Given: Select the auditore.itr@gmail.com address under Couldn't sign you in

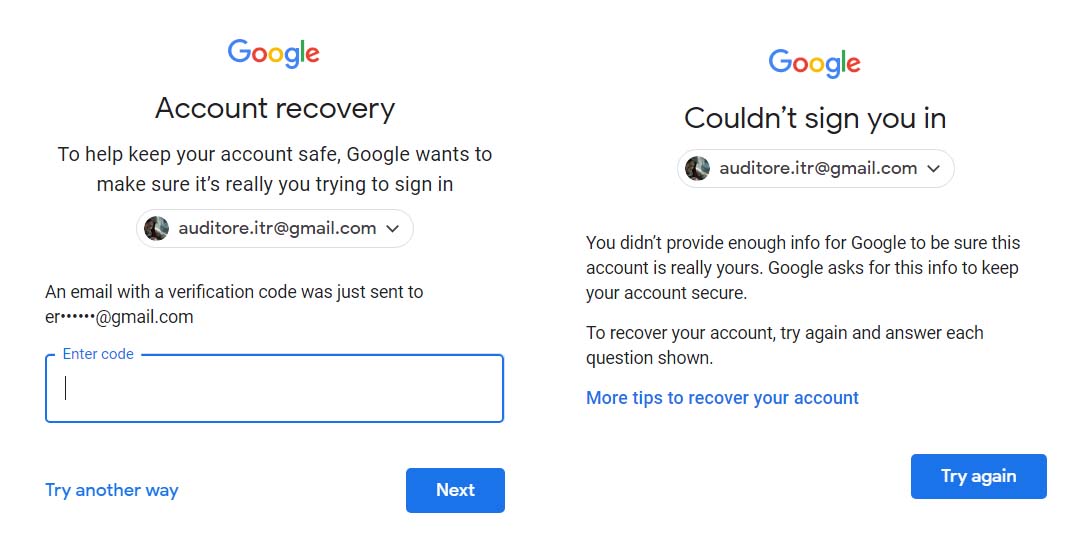Looking at the screenshot, I should click(818, 168).
